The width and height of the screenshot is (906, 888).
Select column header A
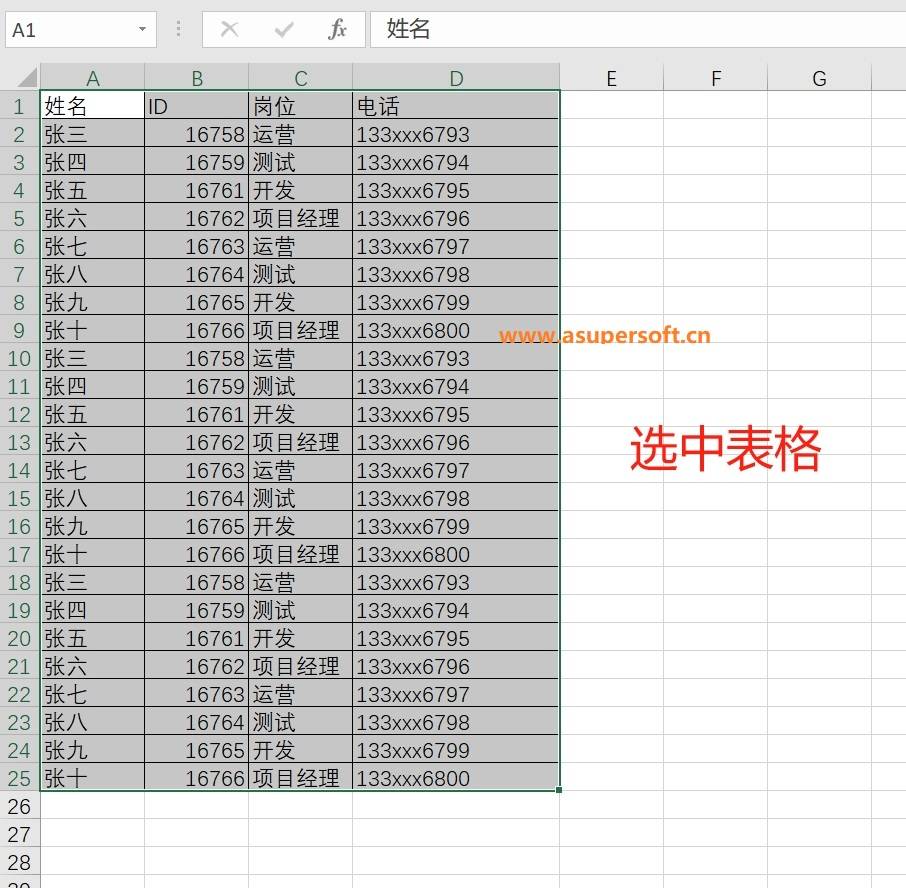93,77
